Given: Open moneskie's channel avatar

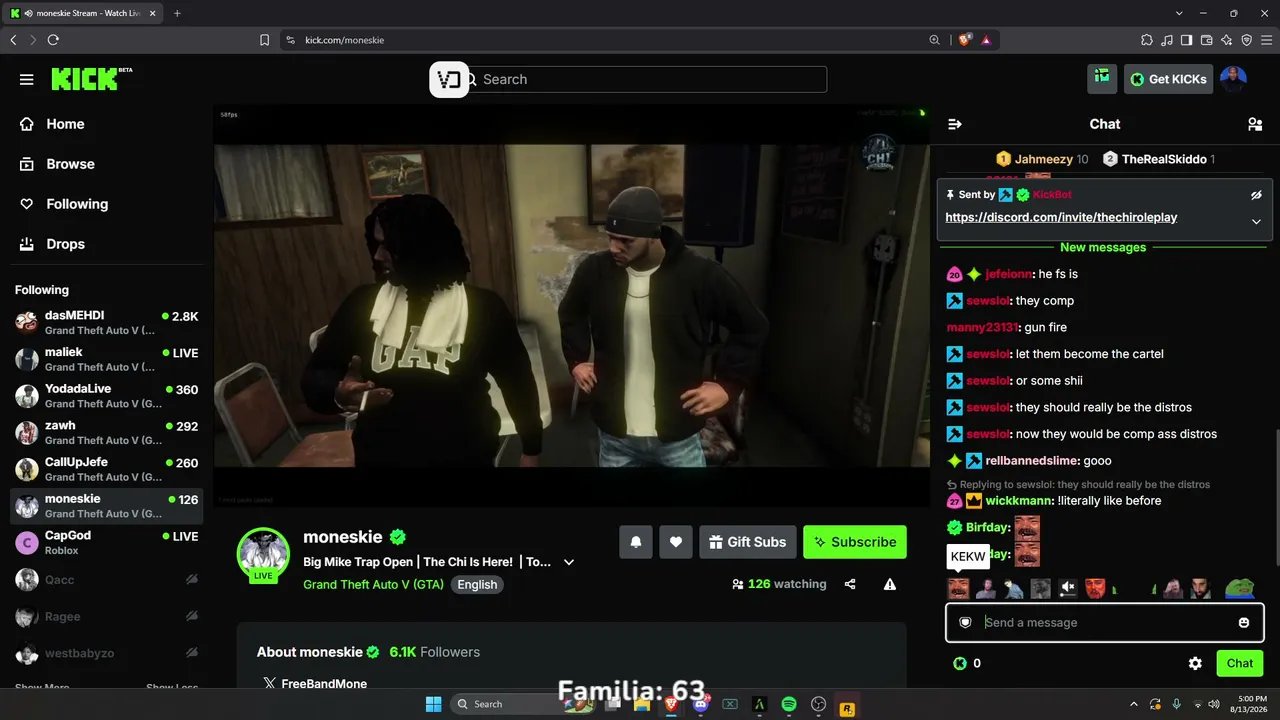Looking at the screenshot, I should click(x=263, y=553).
